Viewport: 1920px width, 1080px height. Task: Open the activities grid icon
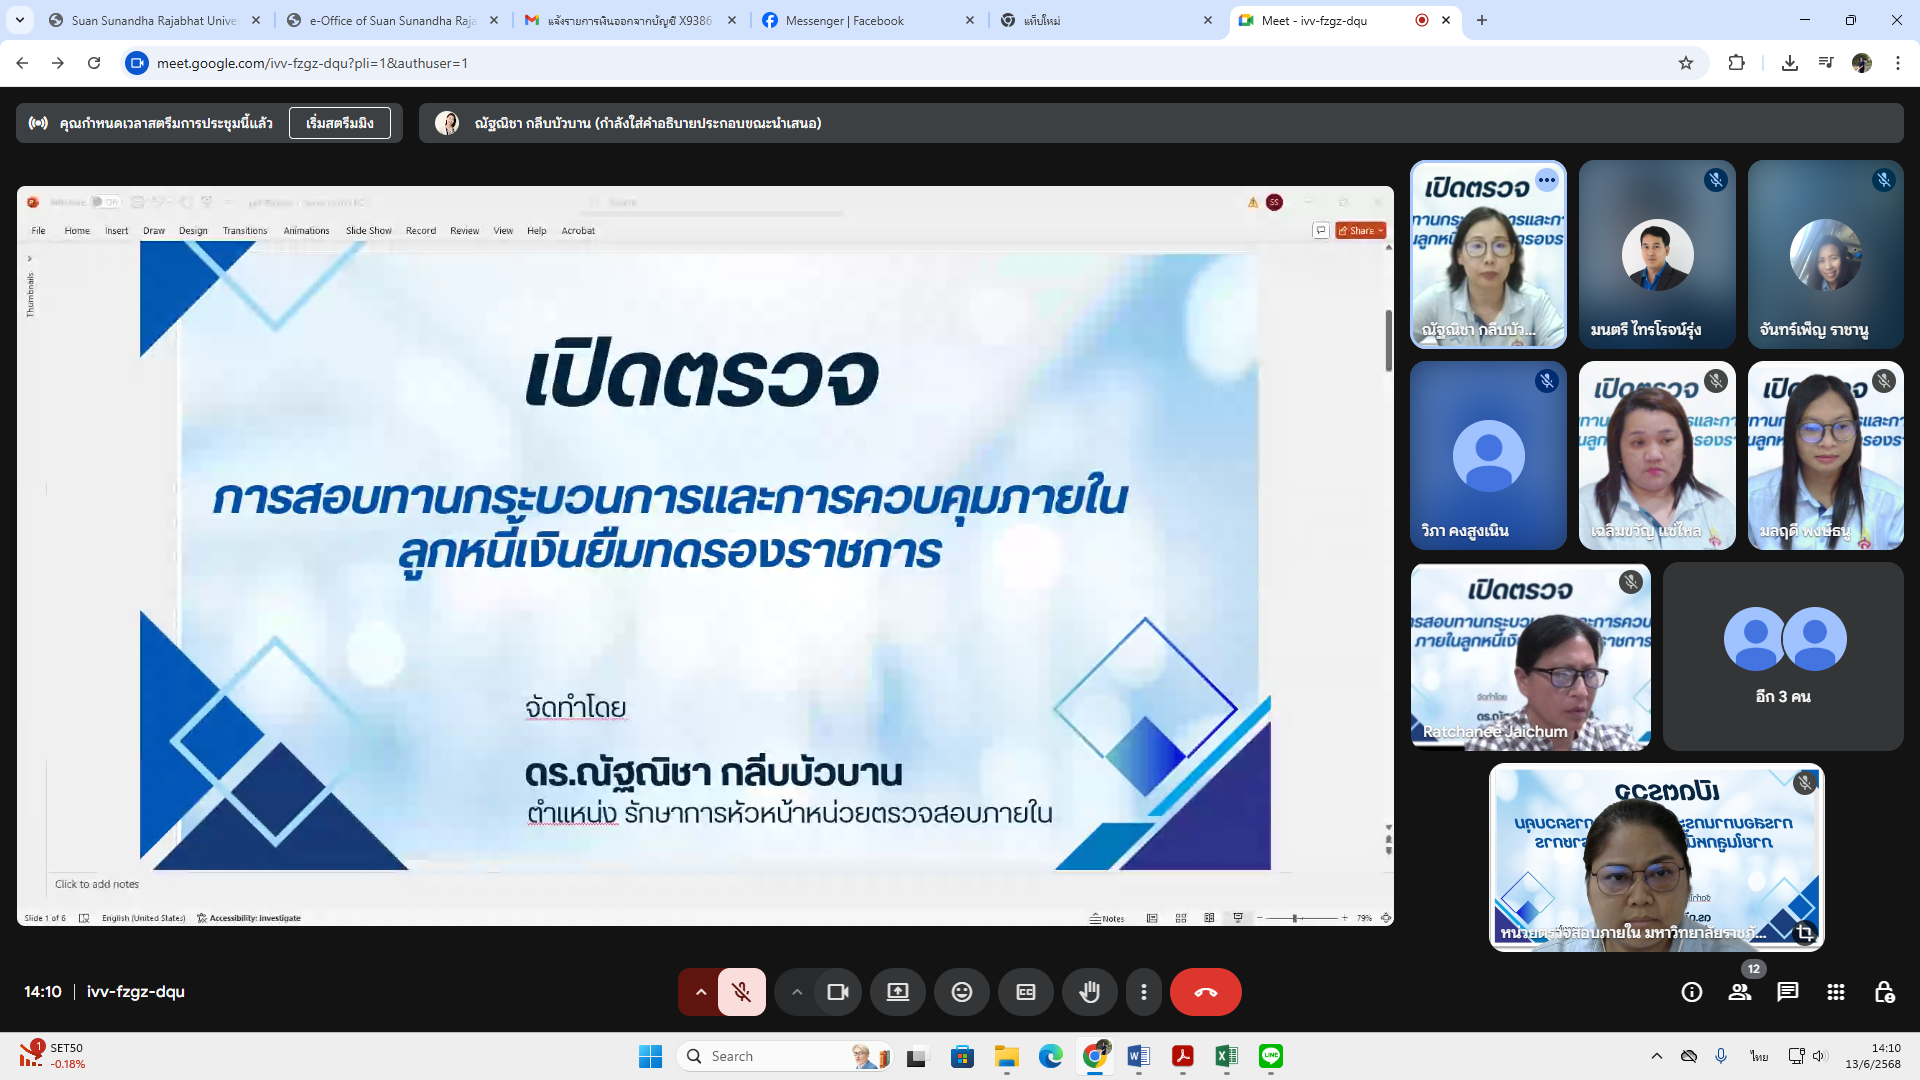[x=1835, y=992]
